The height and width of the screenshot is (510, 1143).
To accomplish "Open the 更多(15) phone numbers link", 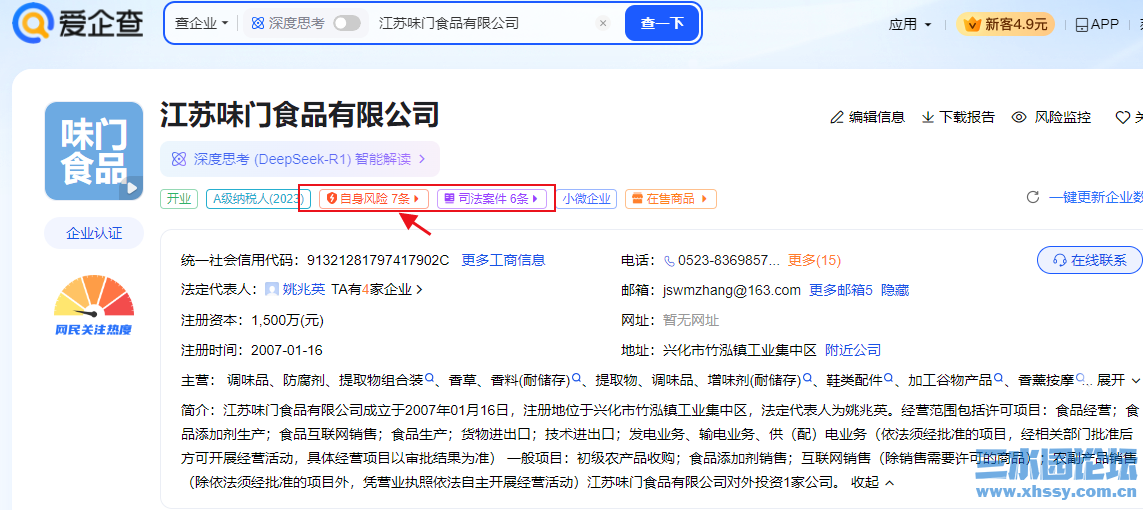I will 814,260.
